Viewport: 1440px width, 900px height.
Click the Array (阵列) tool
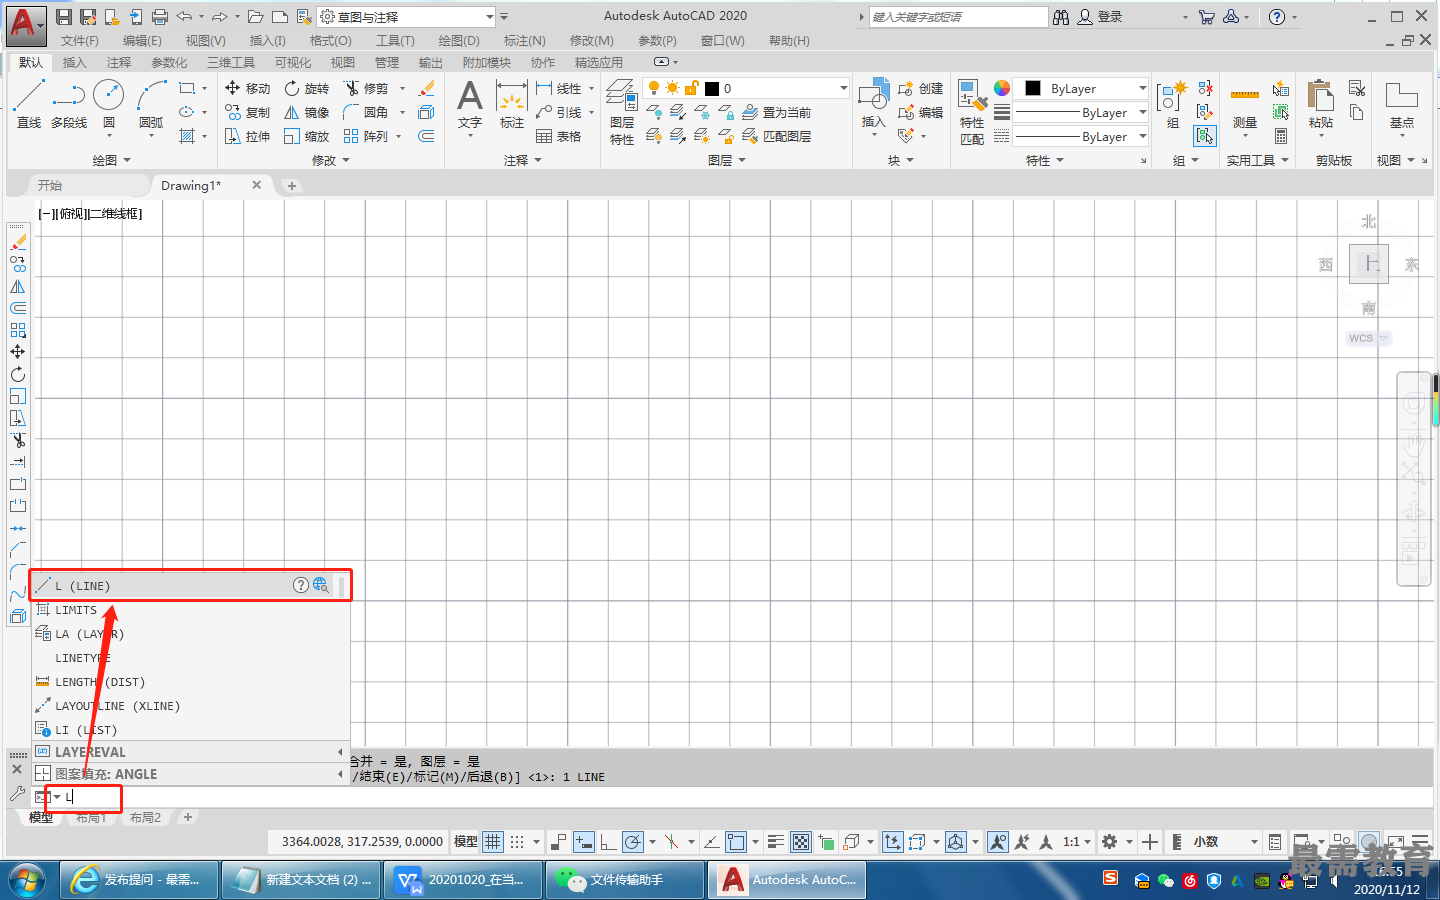tap(365, 136)
